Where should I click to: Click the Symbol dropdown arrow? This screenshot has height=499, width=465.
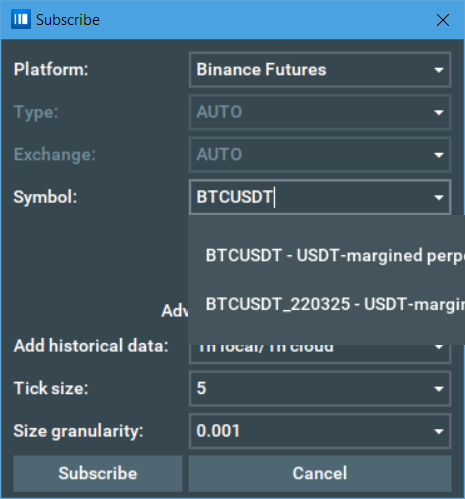439,197
